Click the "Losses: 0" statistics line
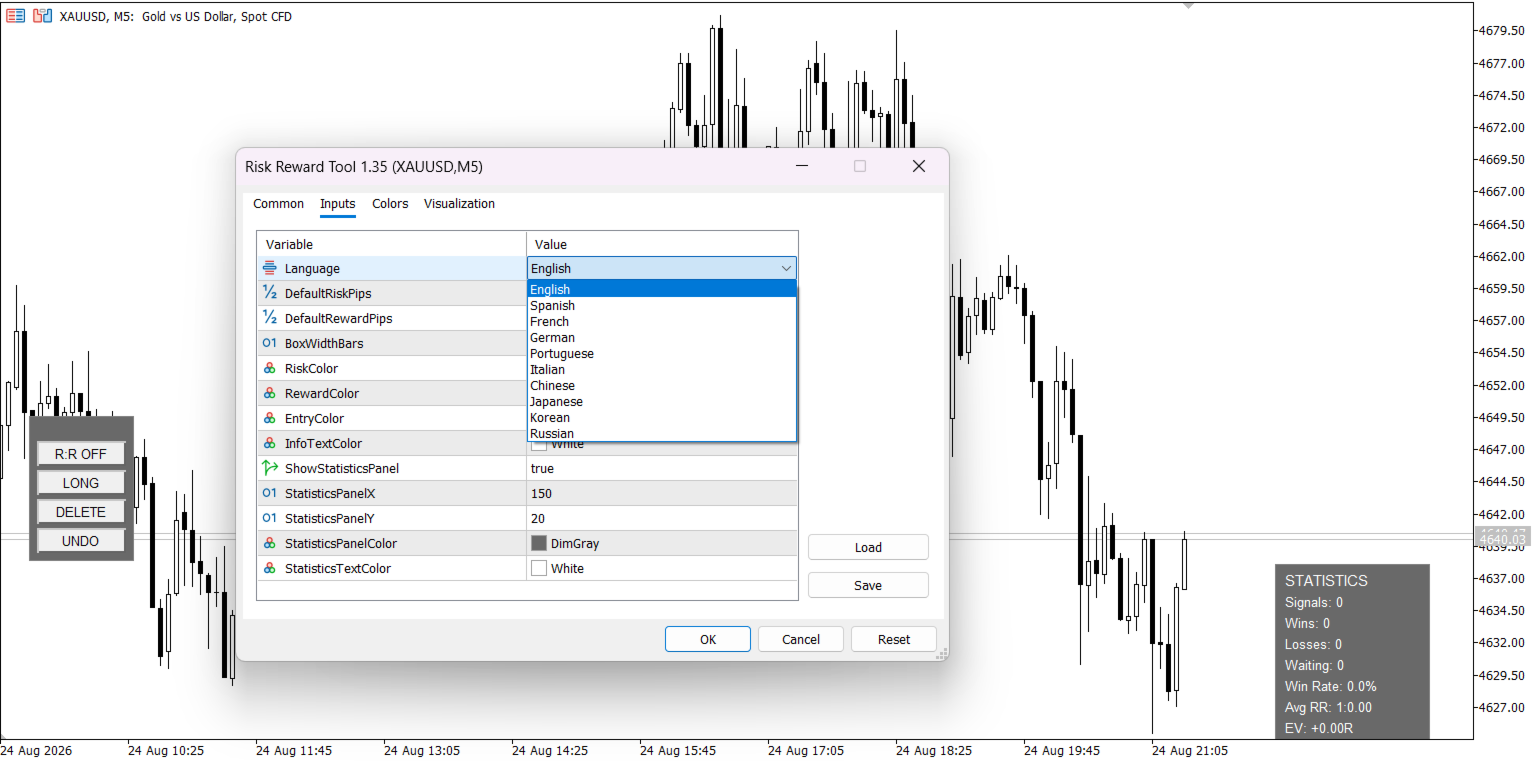The image size is (1537, 762). [1314, 645]
